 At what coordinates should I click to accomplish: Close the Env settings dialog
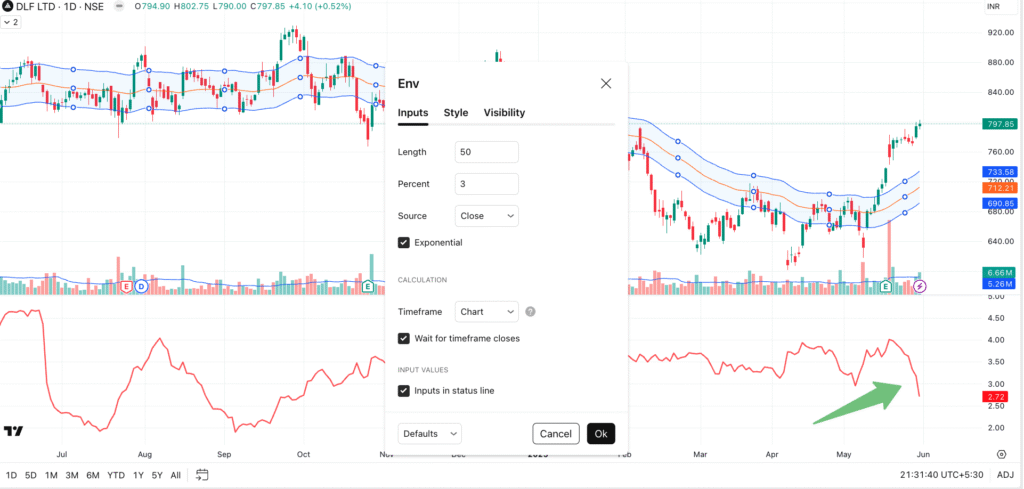606,83
